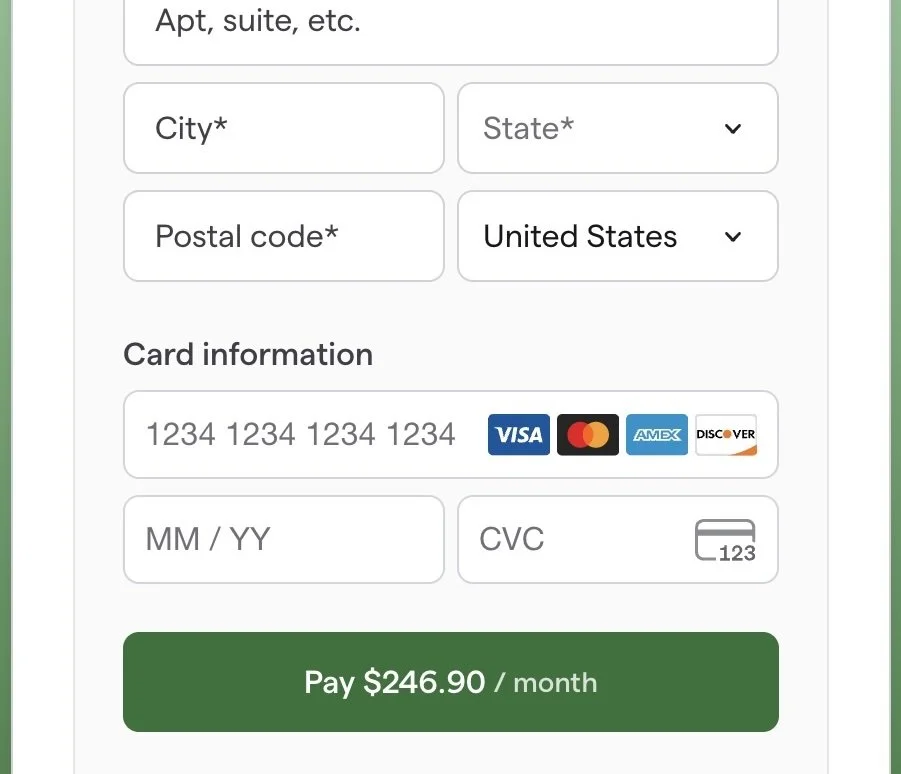Select the MM / YY expiry field
901x774 pixels.
pos(284,540)
